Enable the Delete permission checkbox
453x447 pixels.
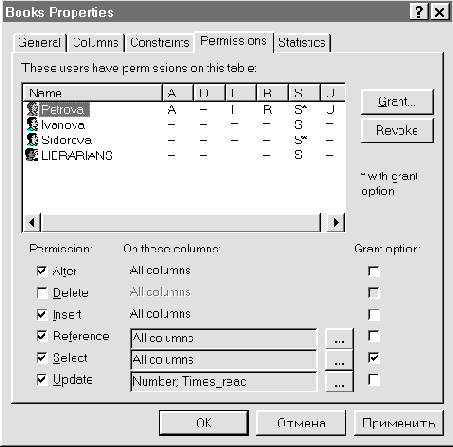coord(42,293)
